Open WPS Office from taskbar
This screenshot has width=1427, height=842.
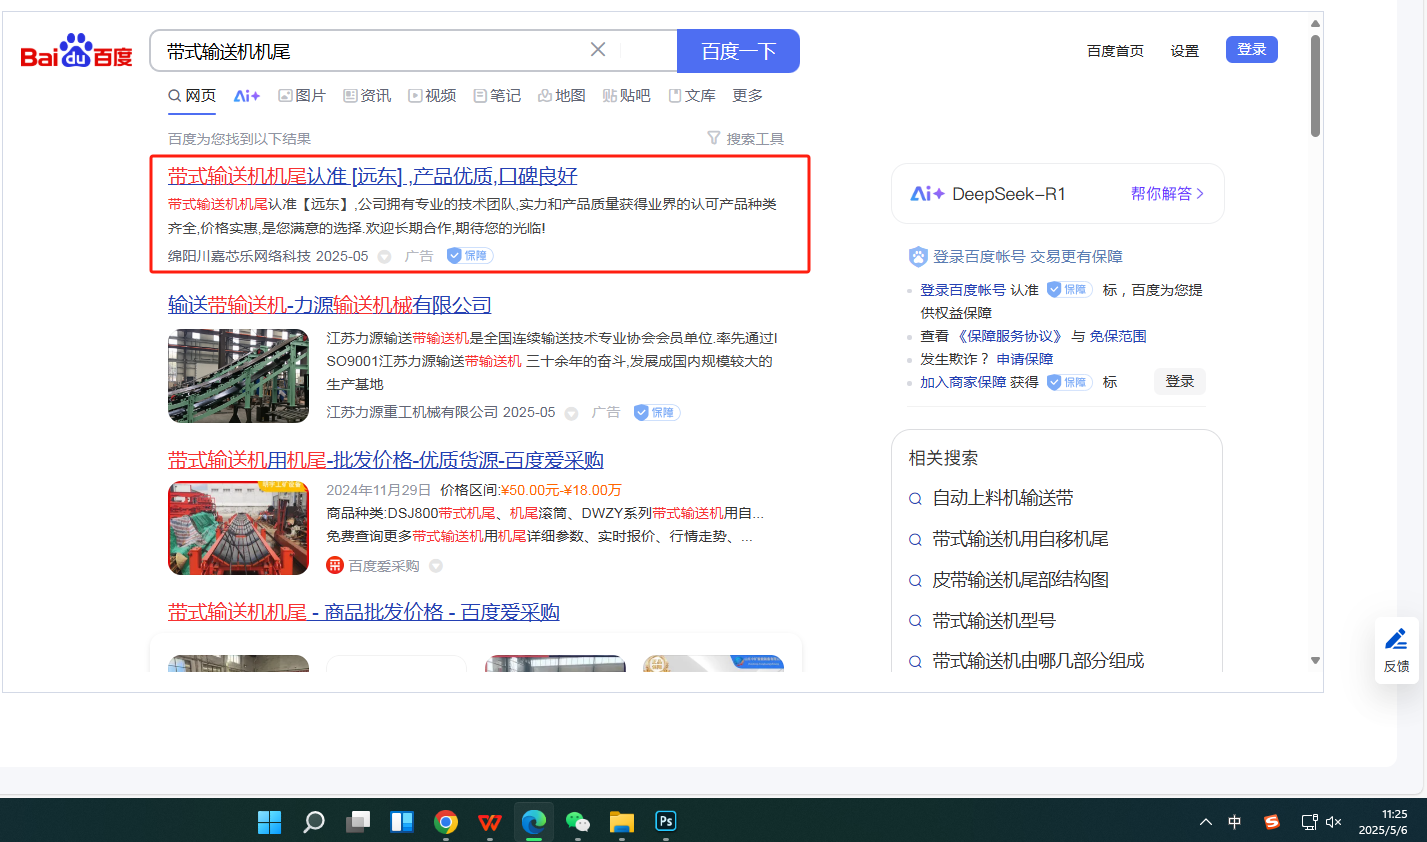(x=490, y=822)
